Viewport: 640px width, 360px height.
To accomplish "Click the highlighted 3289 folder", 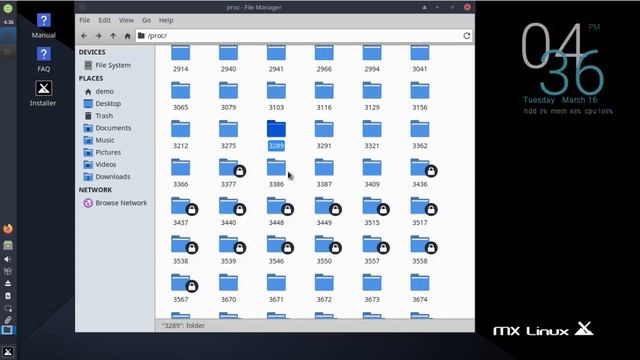I will (276, 134).
